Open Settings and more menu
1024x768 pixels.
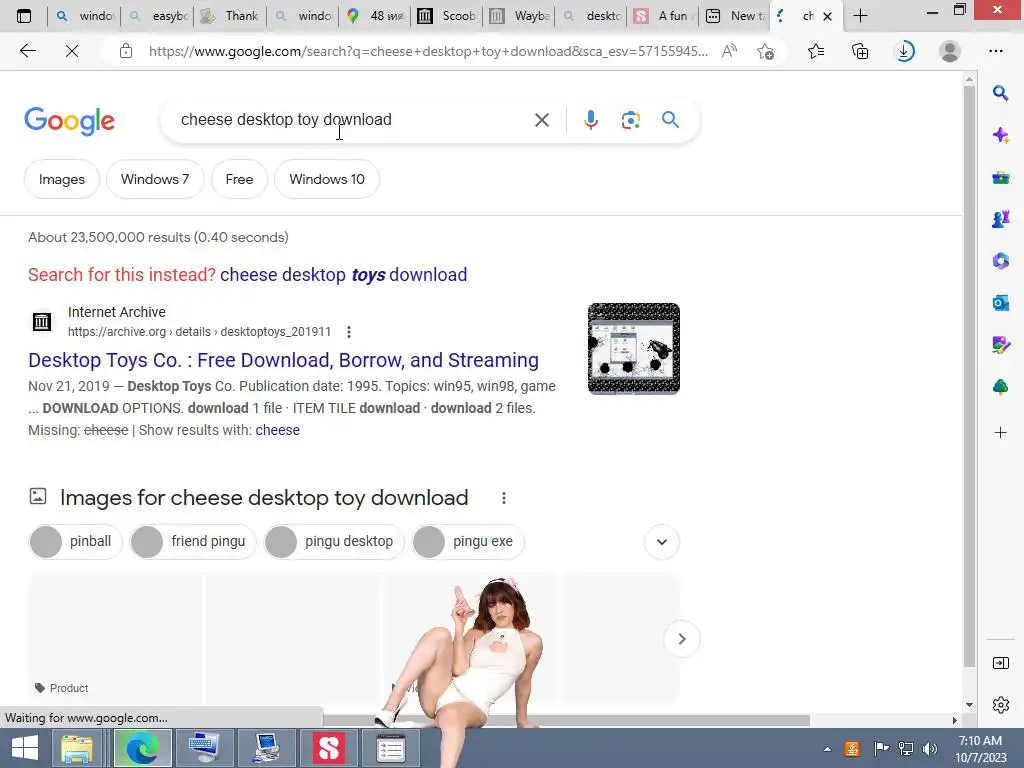coord(995,51)
